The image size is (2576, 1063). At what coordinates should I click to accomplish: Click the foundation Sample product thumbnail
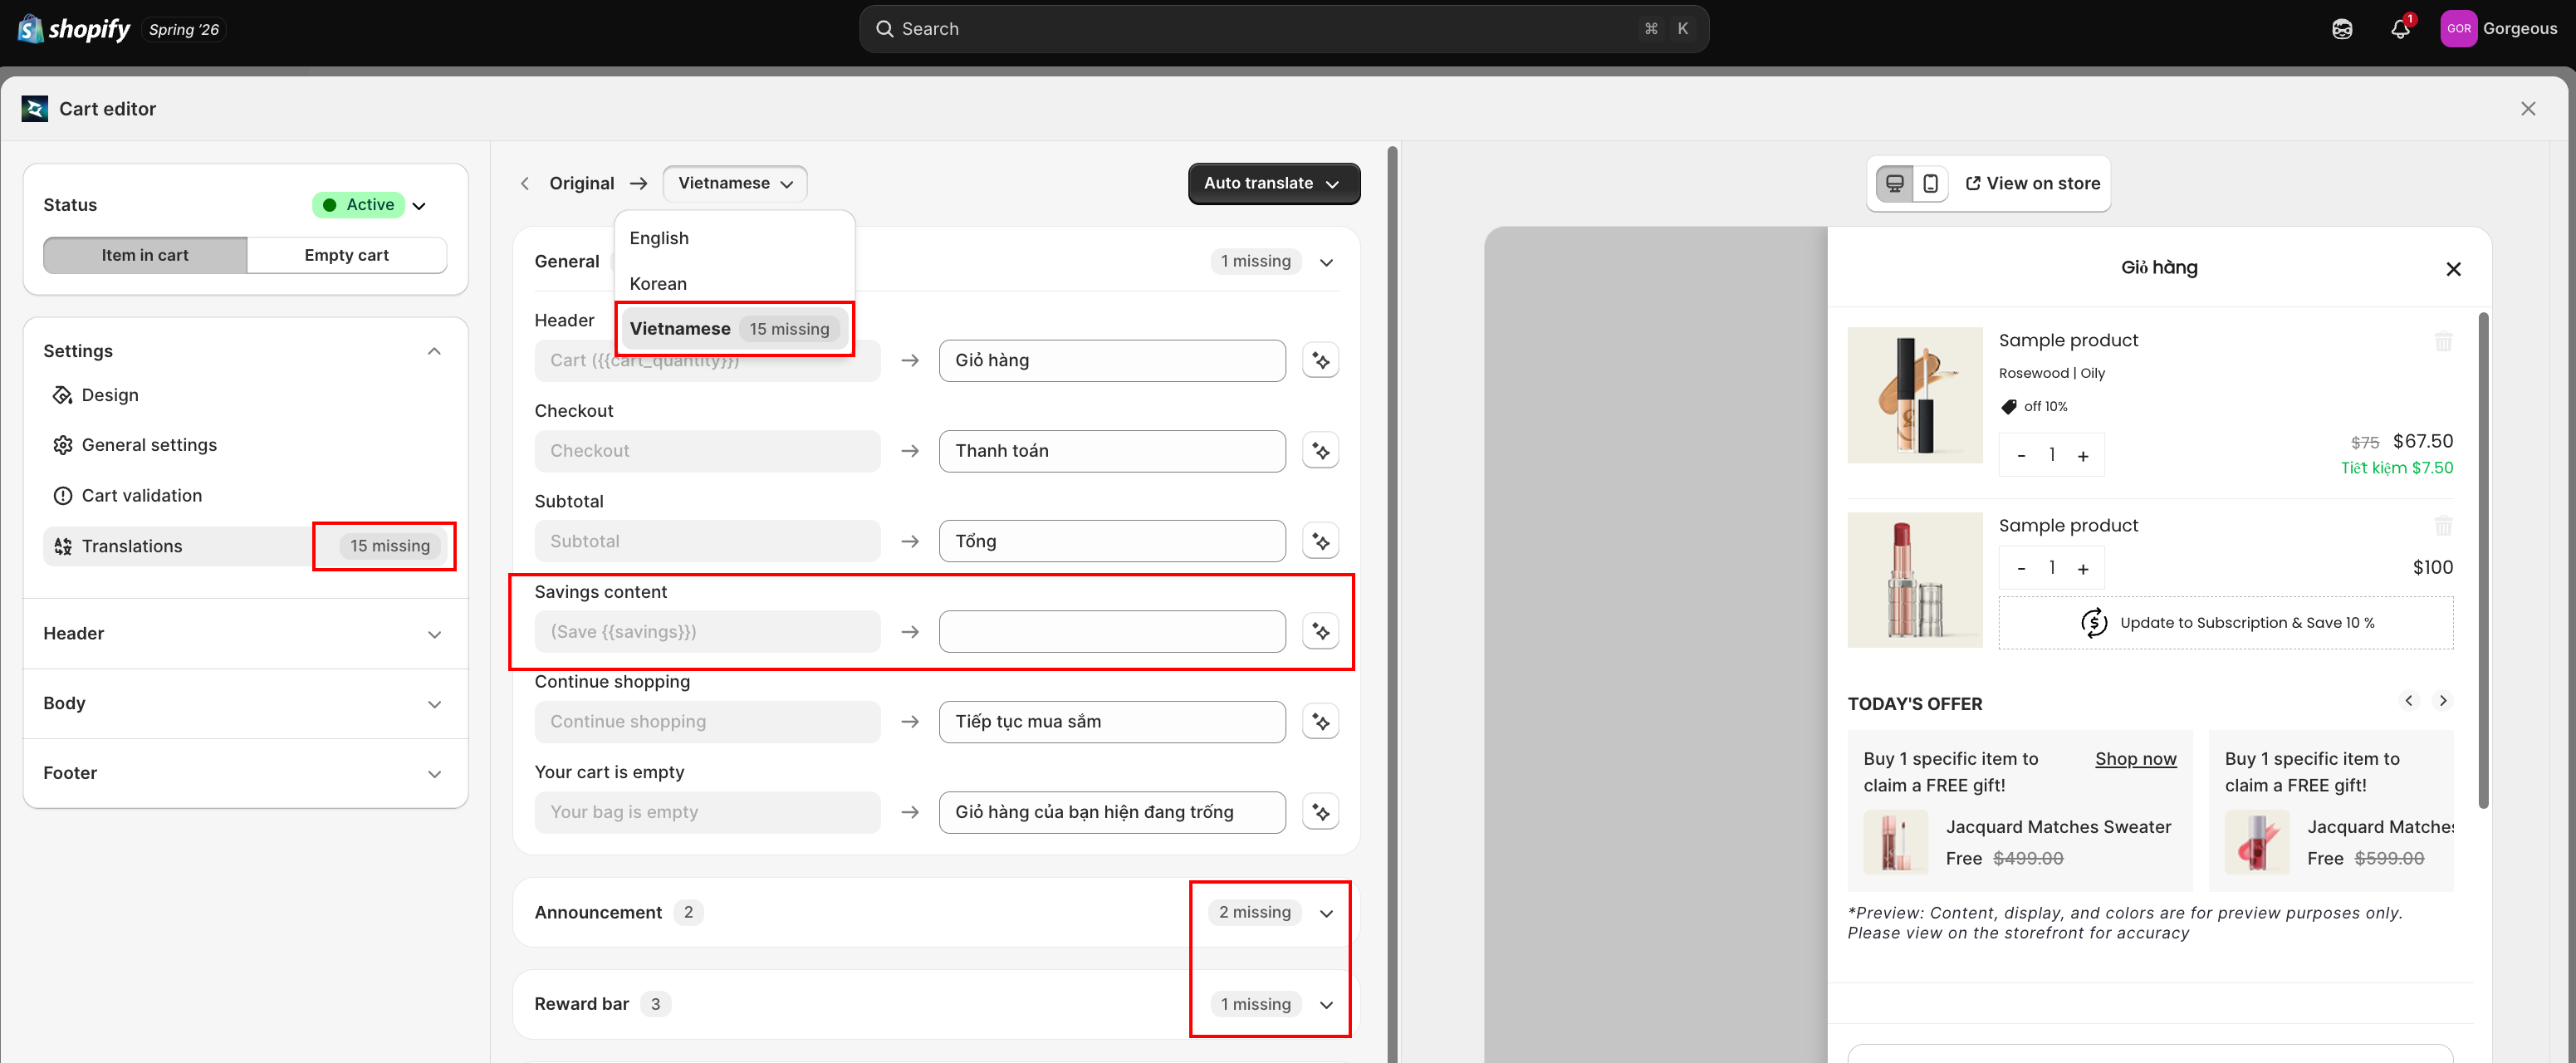[x=1914, y=395]
